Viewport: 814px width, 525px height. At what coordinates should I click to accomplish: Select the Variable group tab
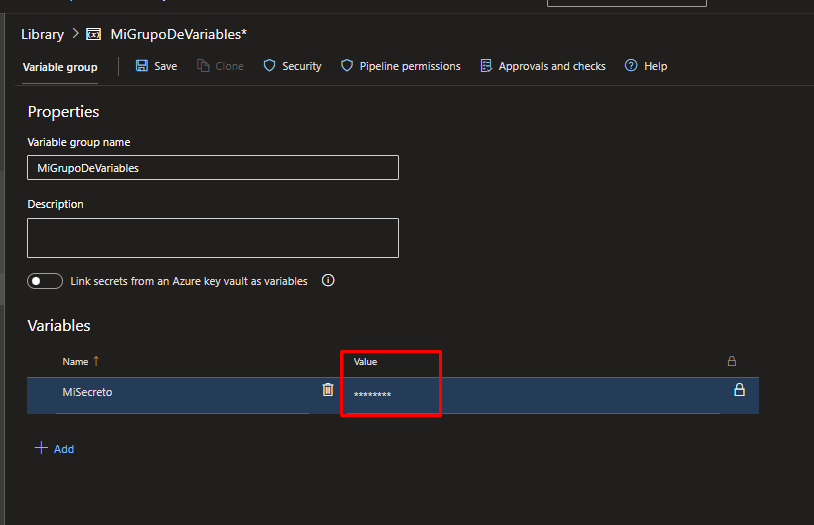click(x=60, y=67)
